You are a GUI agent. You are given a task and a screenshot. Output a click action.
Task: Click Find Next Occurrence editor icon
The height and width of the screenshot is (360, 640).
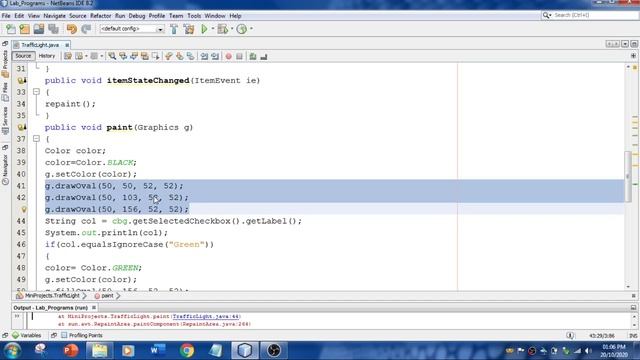click(x=134, y=56)
